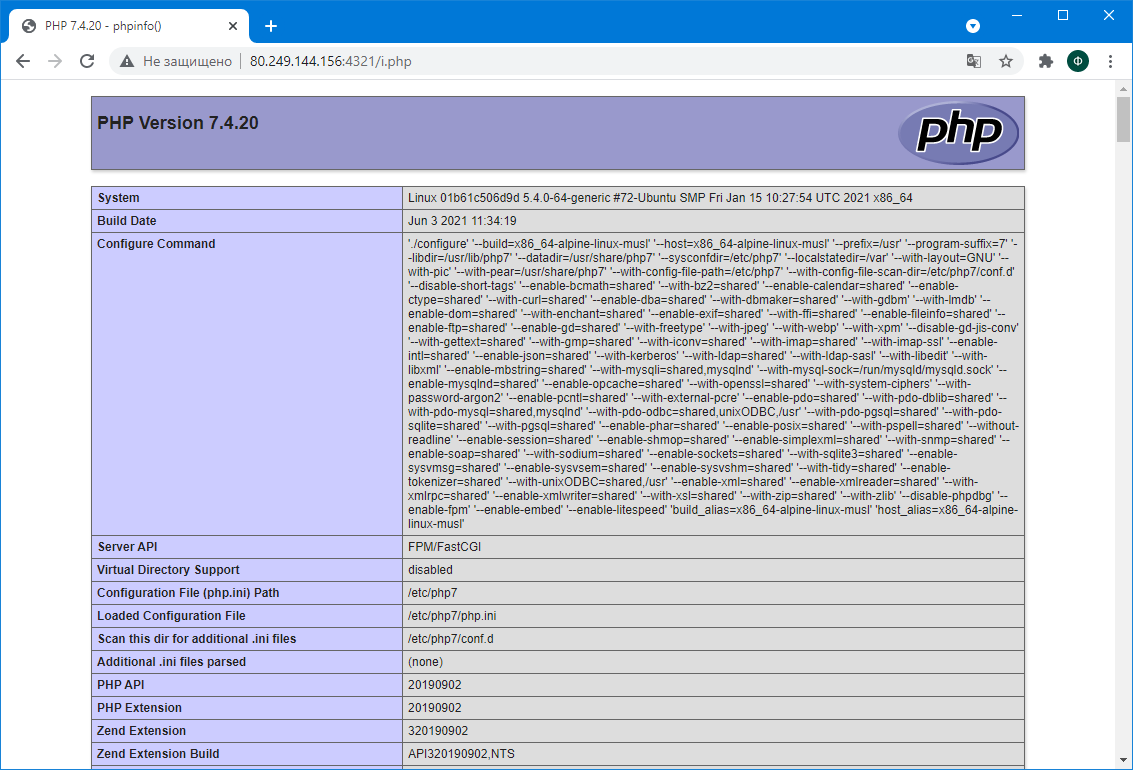Click the '(none)' value
The height and width of the screenshot is (770, 1133).
426,662
